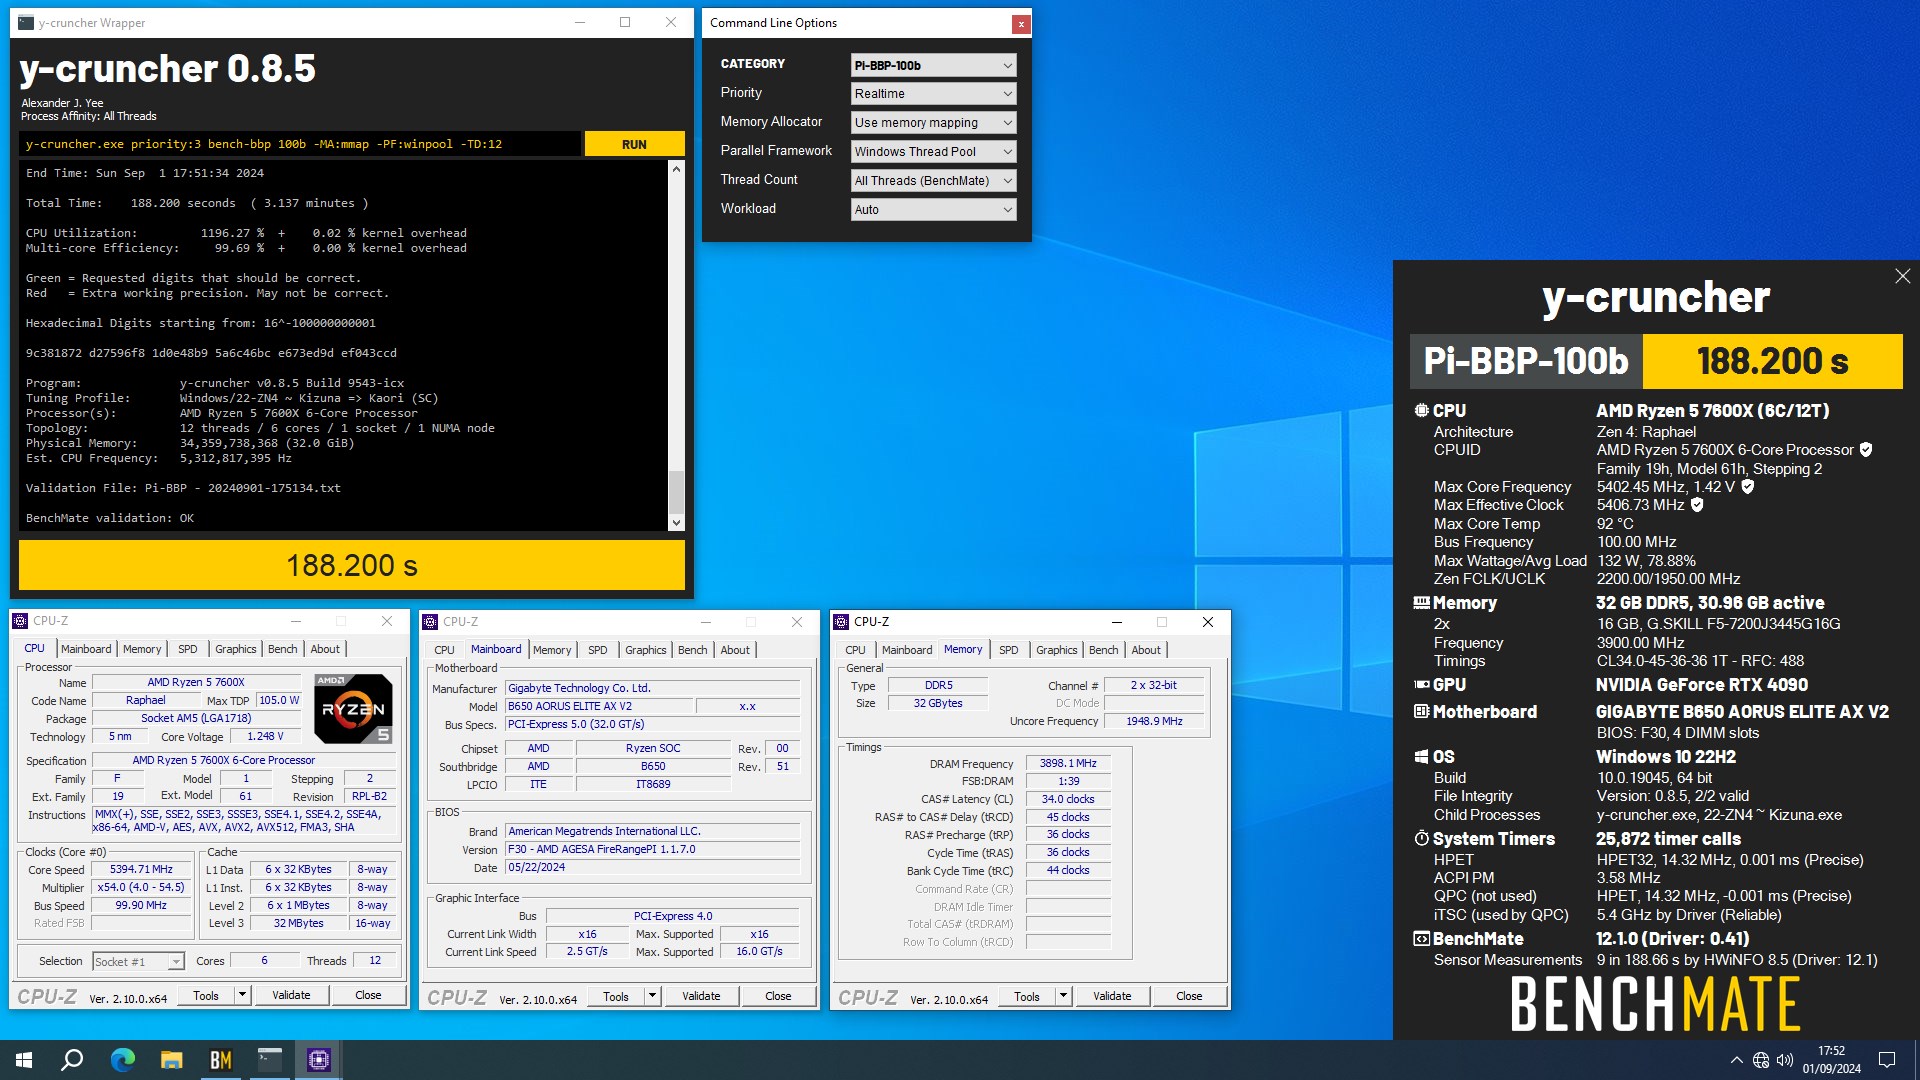Click yellow 188.200 s result bar
This screenshot has height=1080, width=1920.
click(x=352, y=566)
